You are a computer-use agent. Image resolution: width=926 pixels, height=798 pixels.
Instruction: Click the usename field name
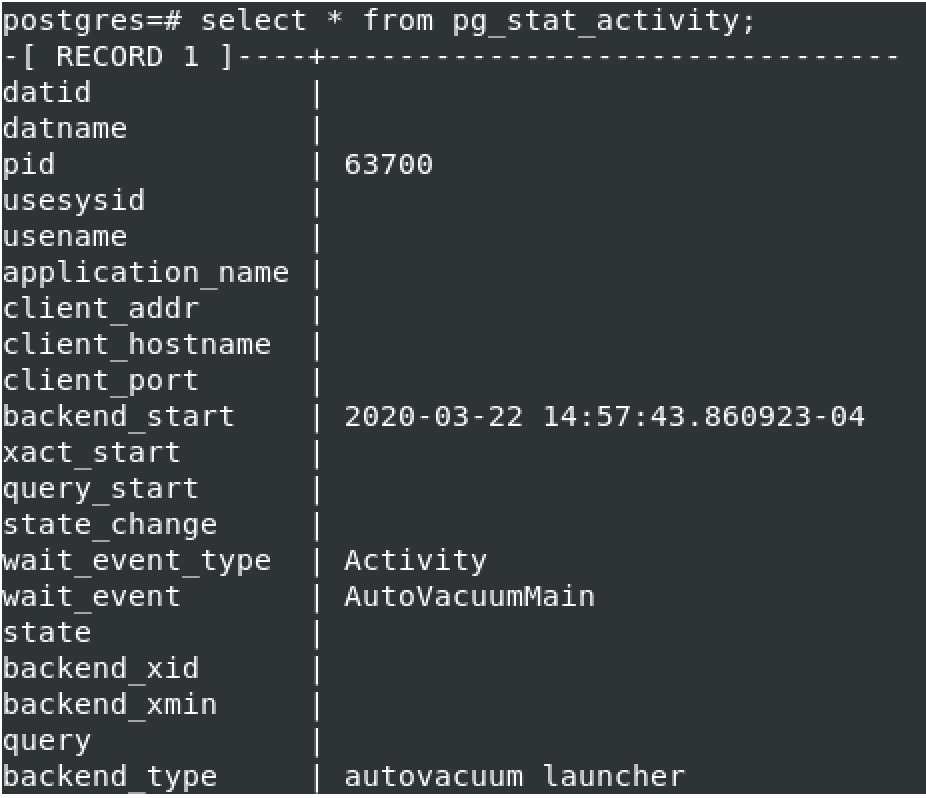point(65,237)
